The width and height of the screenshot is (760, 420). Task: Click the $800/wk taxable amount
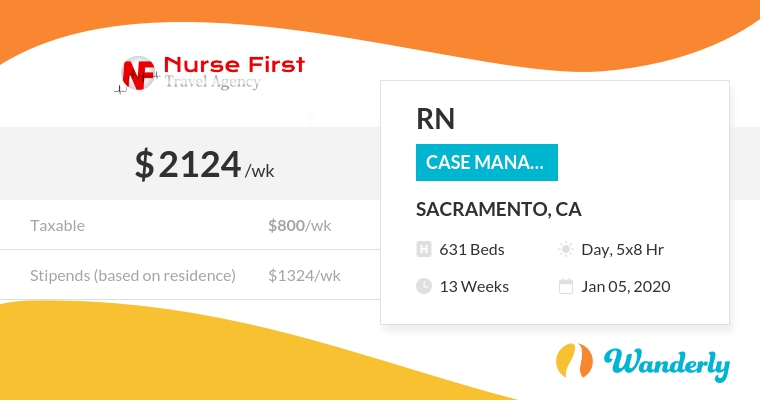point(299,225)
